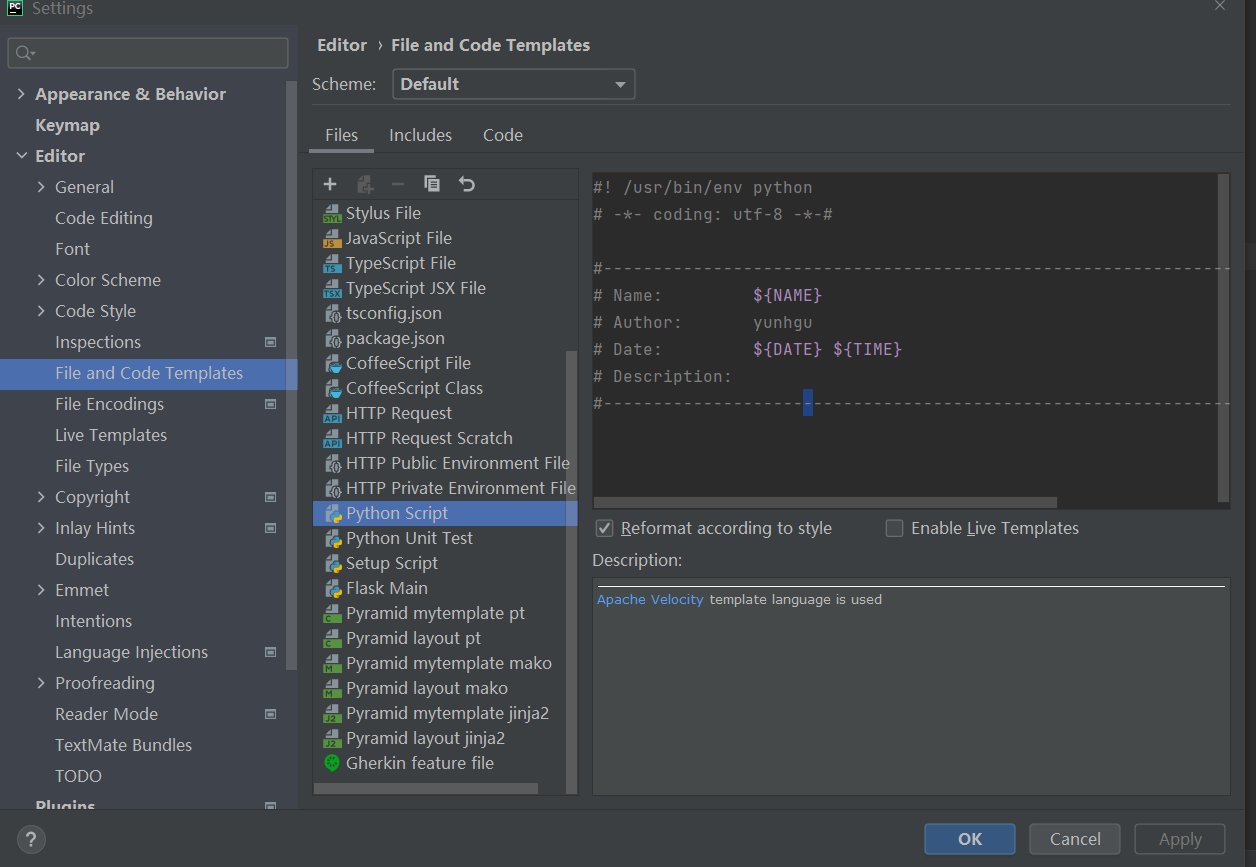
Task: Click the Stylus File icon
Action: click(333, 214)
